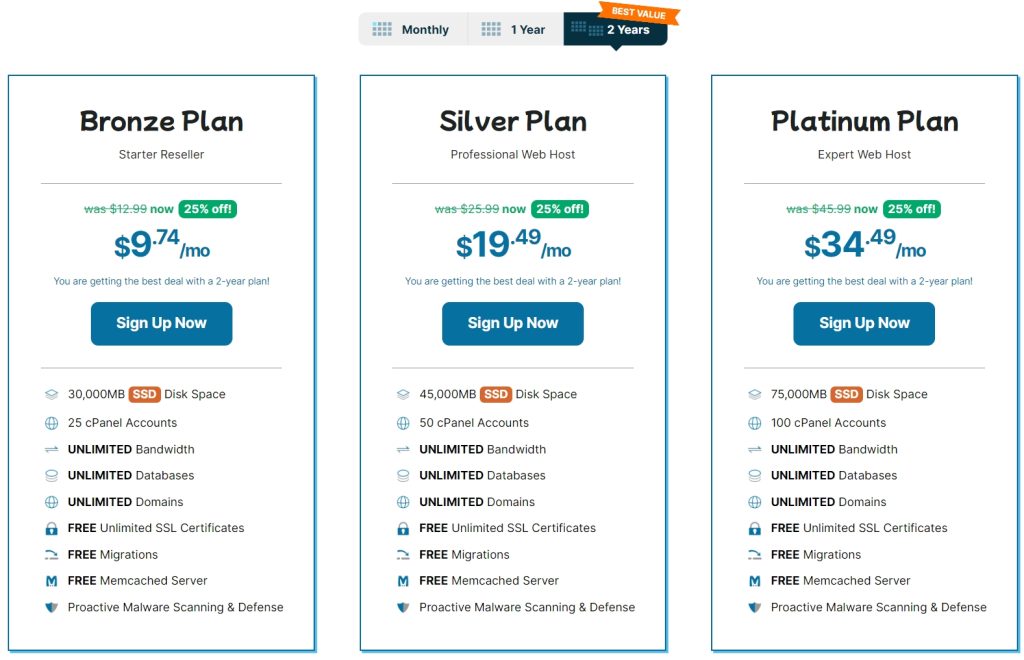Viewport: 1024px width, 660px height.
Task: Click the Platinum Plan heading
Action: click(x=865, y=122)
